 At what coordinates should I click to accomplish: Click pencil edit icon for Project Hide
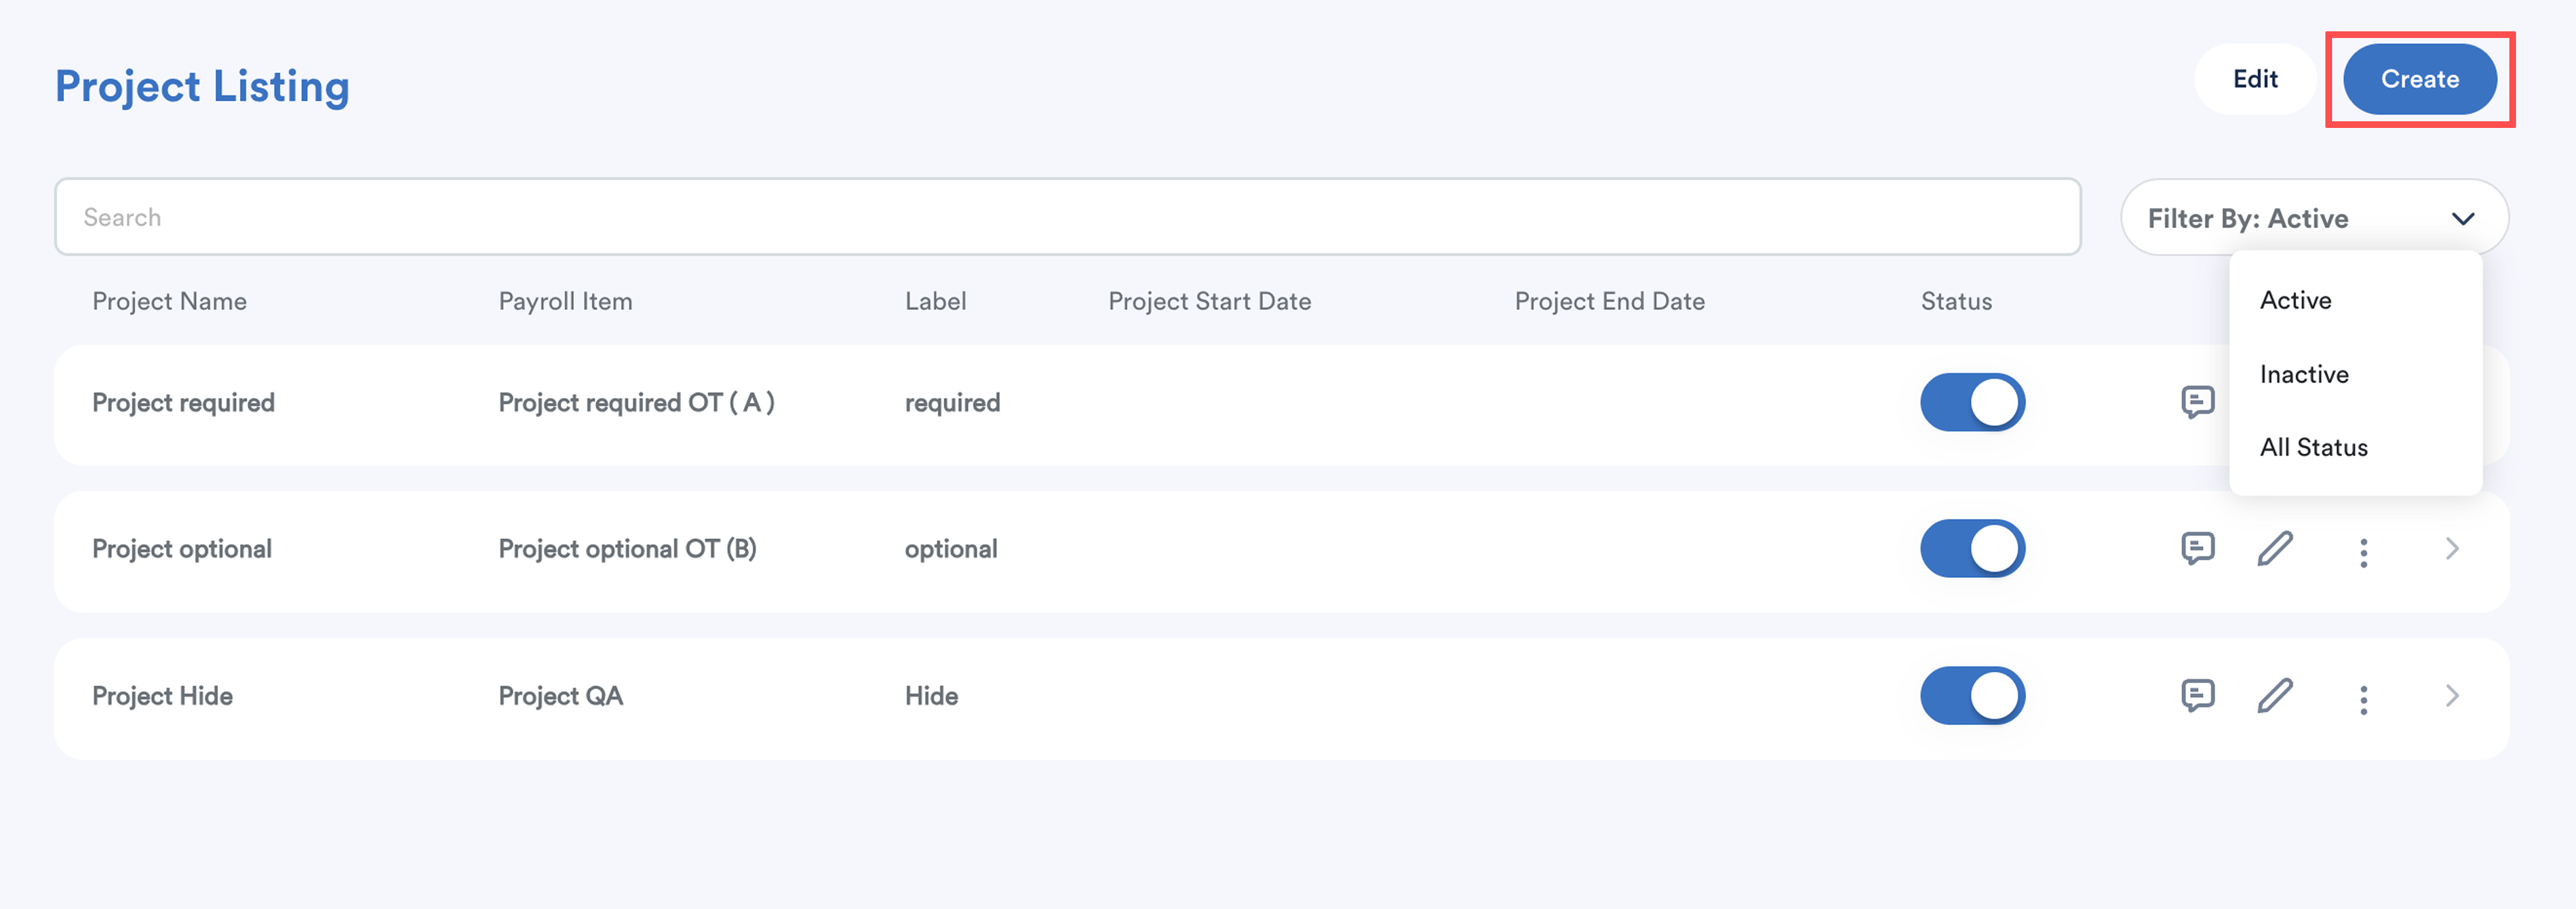click(2275, 695)
